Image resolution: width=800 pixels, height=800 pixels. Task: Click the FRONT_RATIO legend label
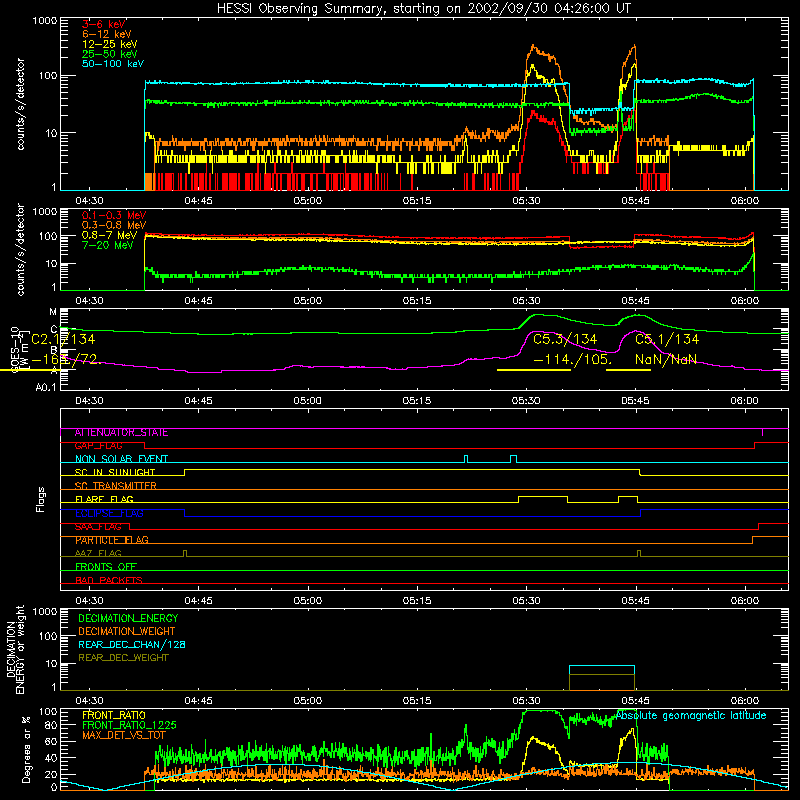click(114, 715)
